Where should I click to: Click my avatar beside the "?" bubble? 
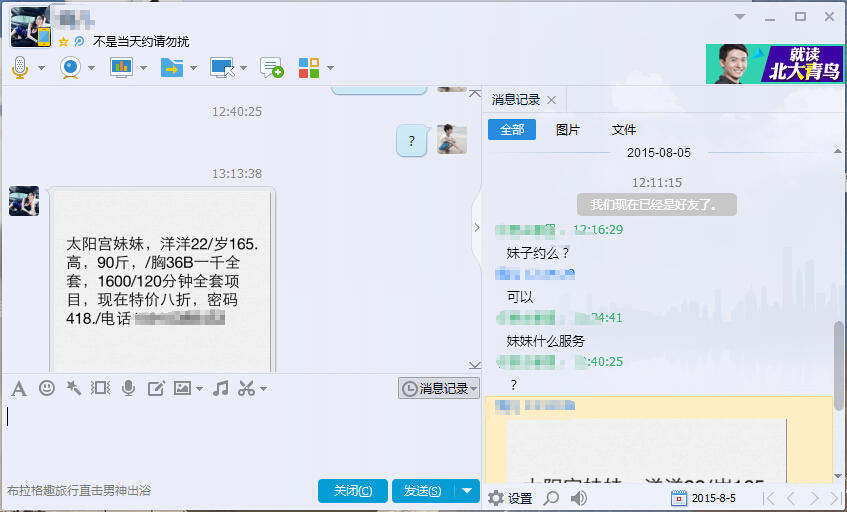[x=452, y=139]
